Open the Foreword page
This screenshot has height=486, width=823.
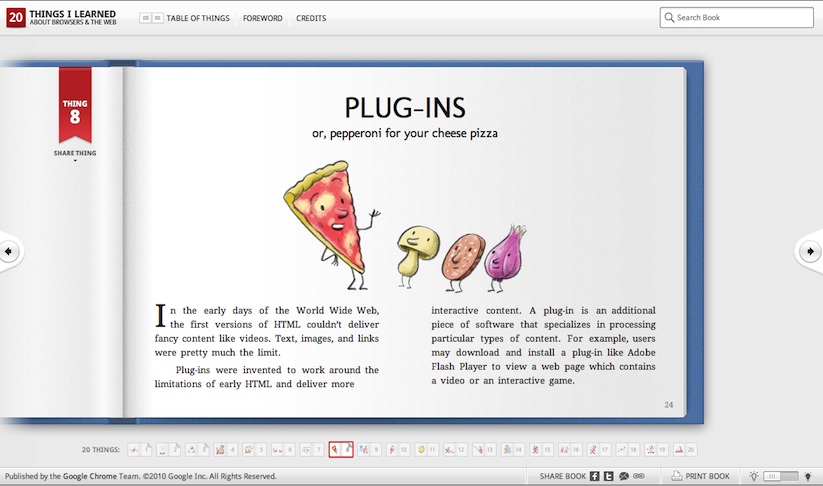pos(262,18)
